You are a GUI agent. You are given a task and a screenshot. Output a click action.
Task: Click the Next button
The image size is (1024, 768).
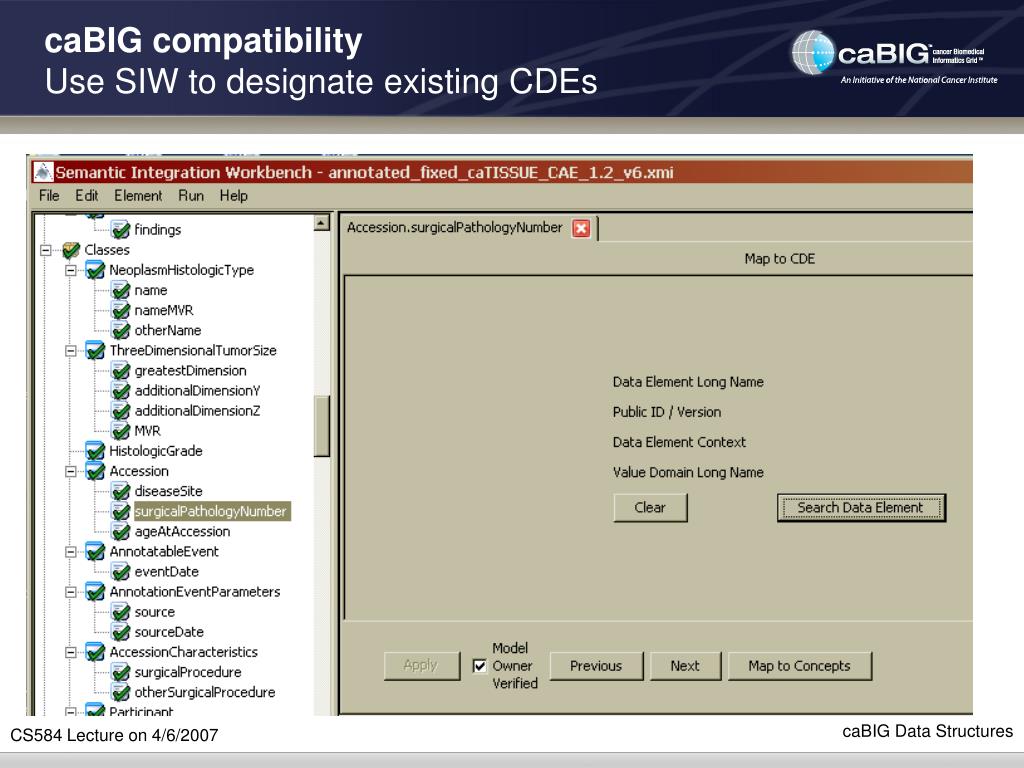click(685, 666)
